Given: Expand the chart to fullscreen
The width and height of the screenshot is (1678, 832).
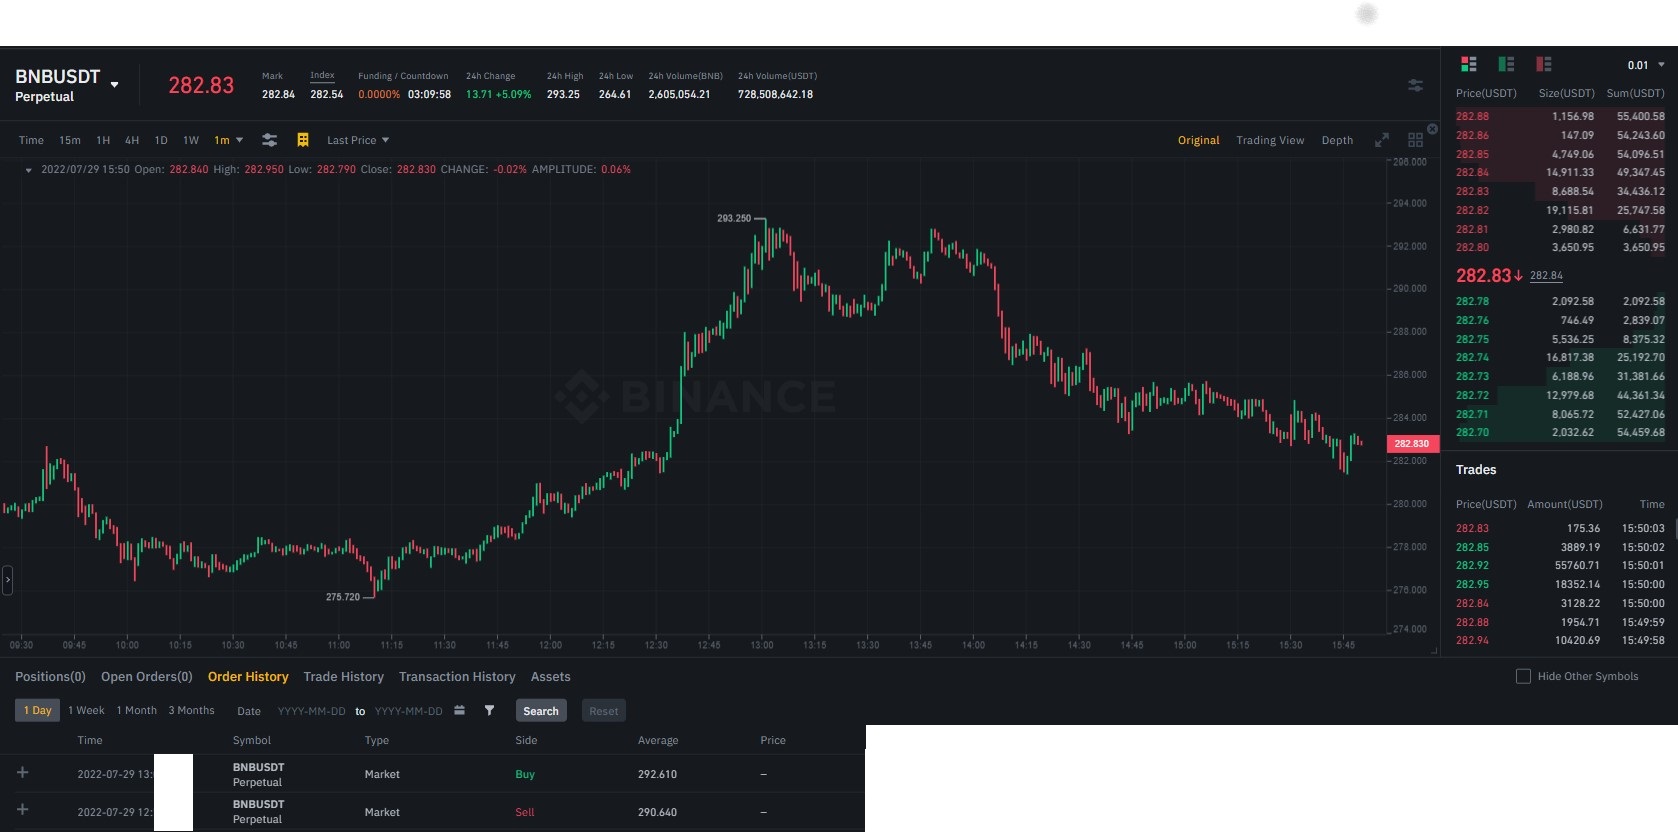Looking at the screenshot, I should pyautogui.click(x=1382, y=140).
